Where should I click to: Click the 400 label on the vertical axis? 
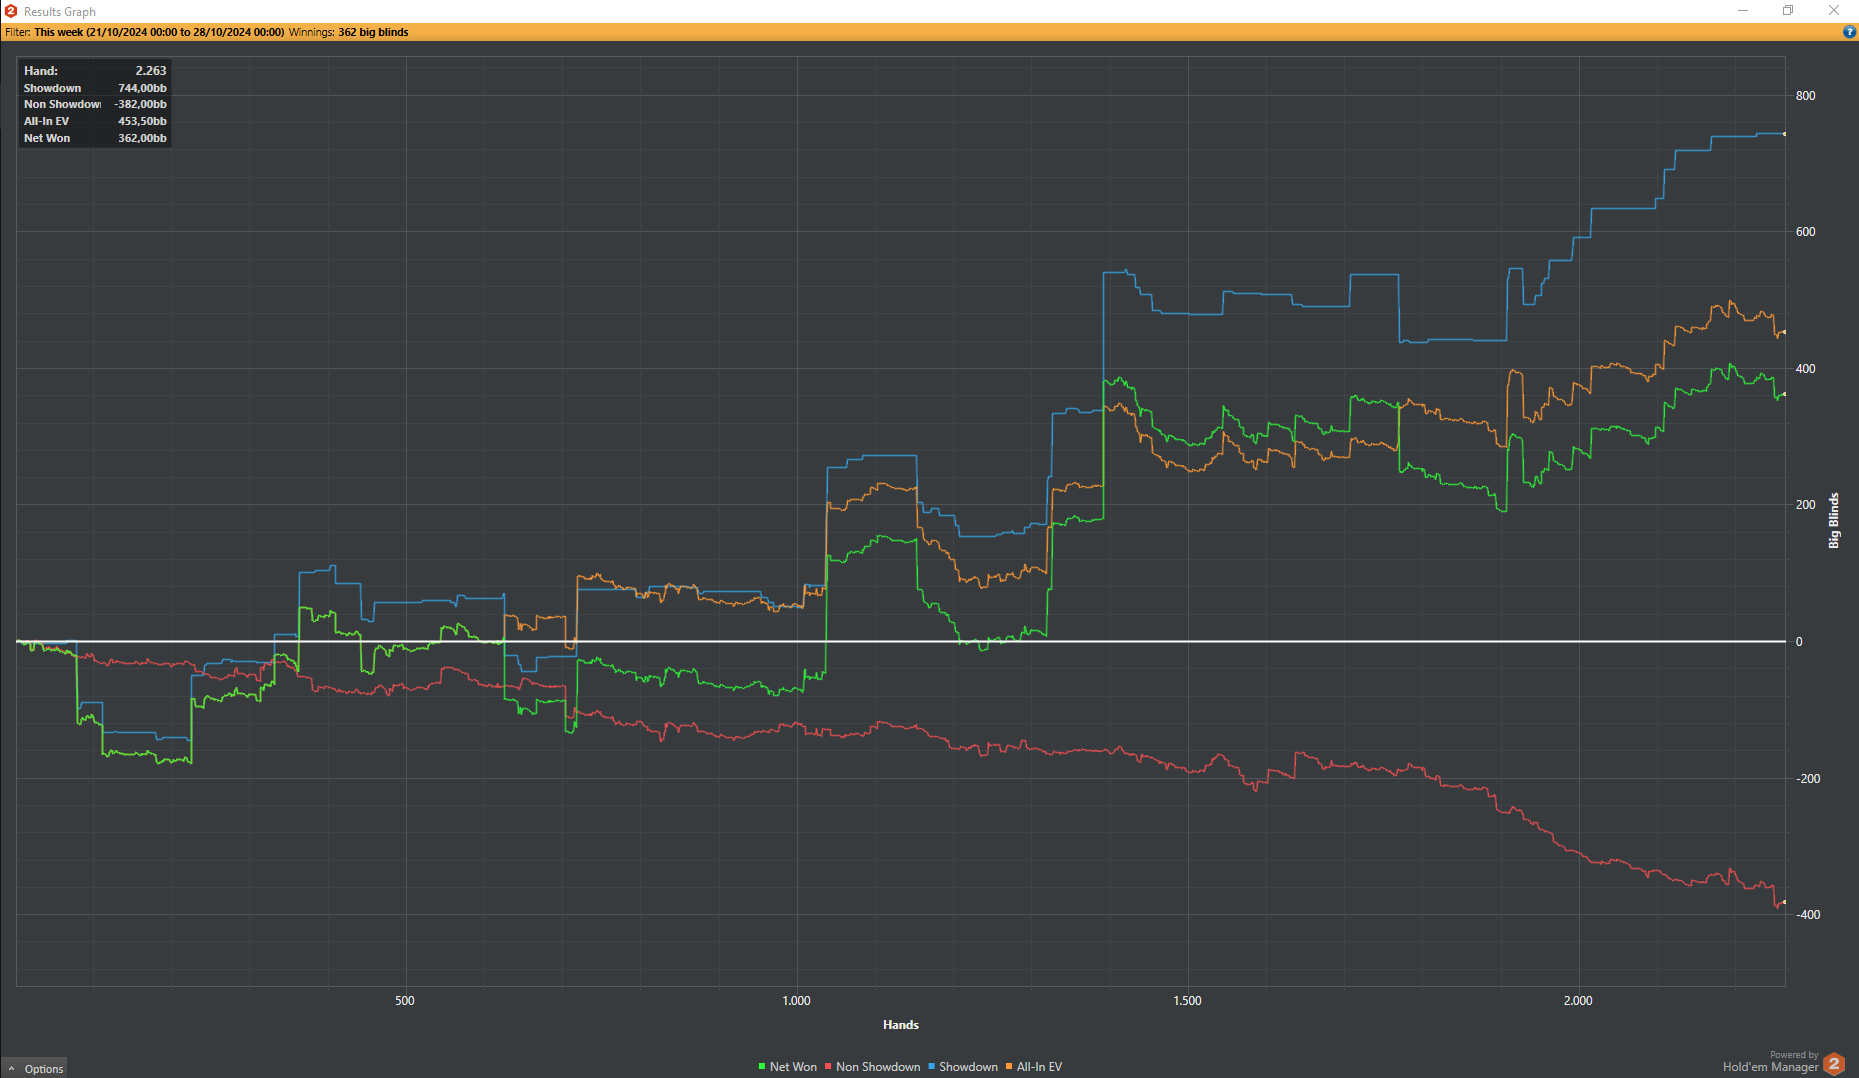click(1805, 369)
